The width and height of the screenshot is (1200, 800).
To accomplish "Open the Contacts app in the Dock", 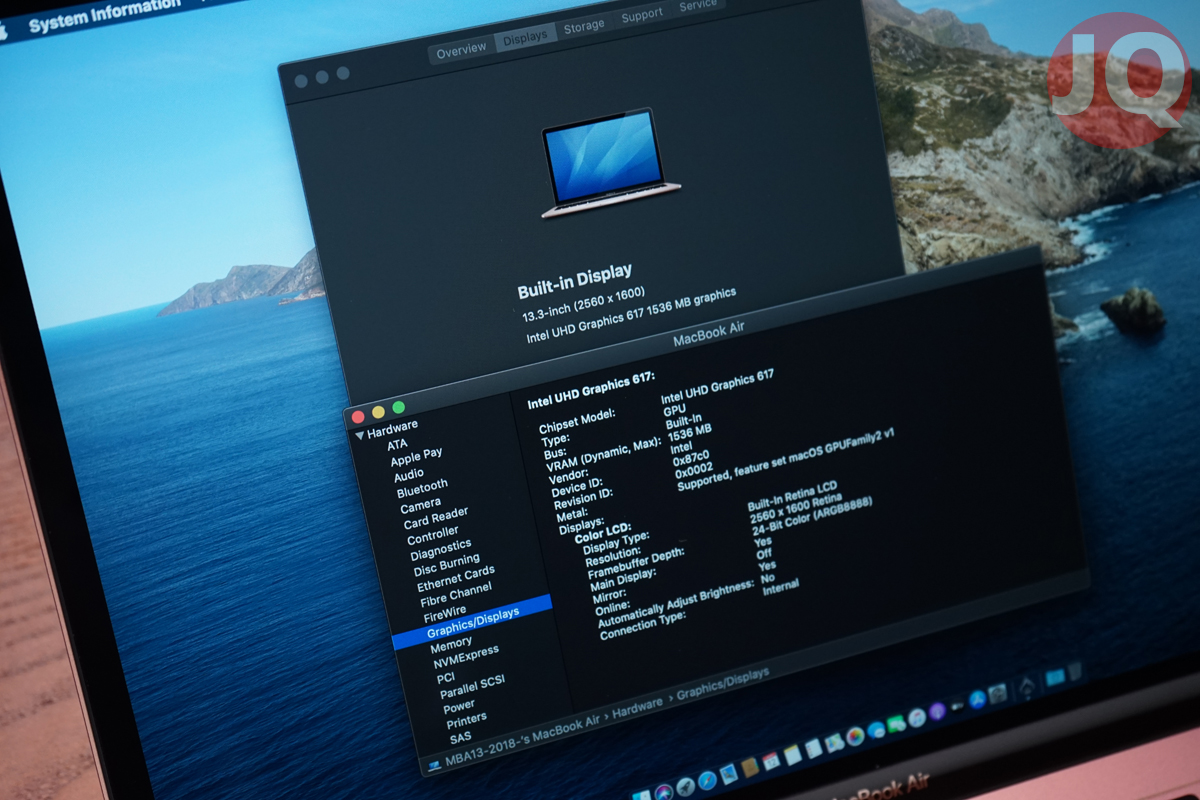I will (x=750, y=767).
